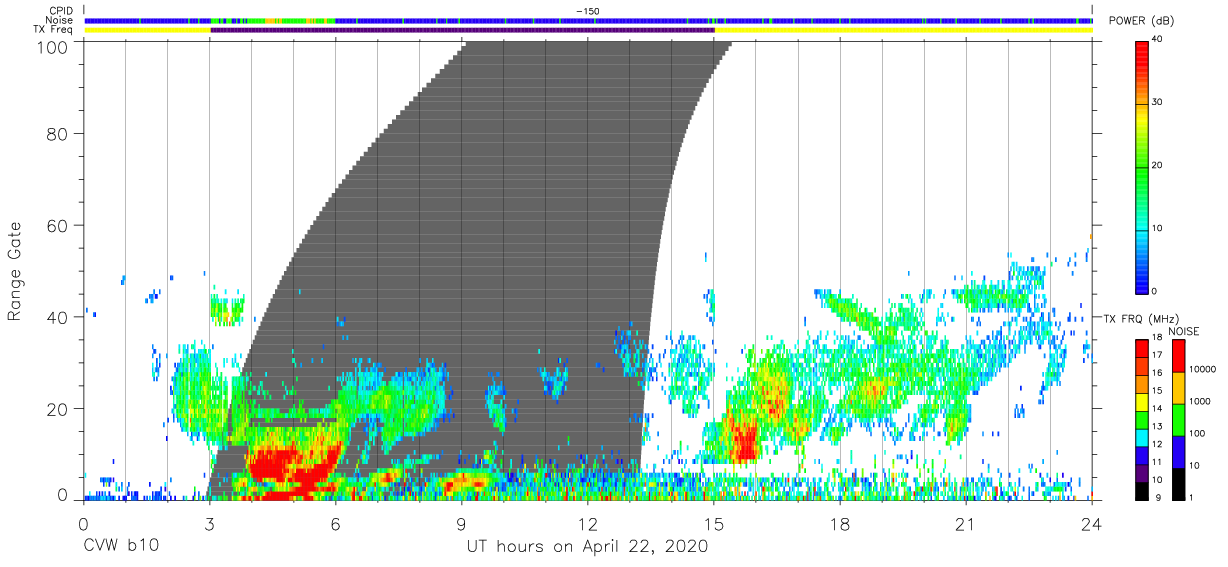
Task: Click x-axis tick label '6'
Action: click(x=335, y=525)
